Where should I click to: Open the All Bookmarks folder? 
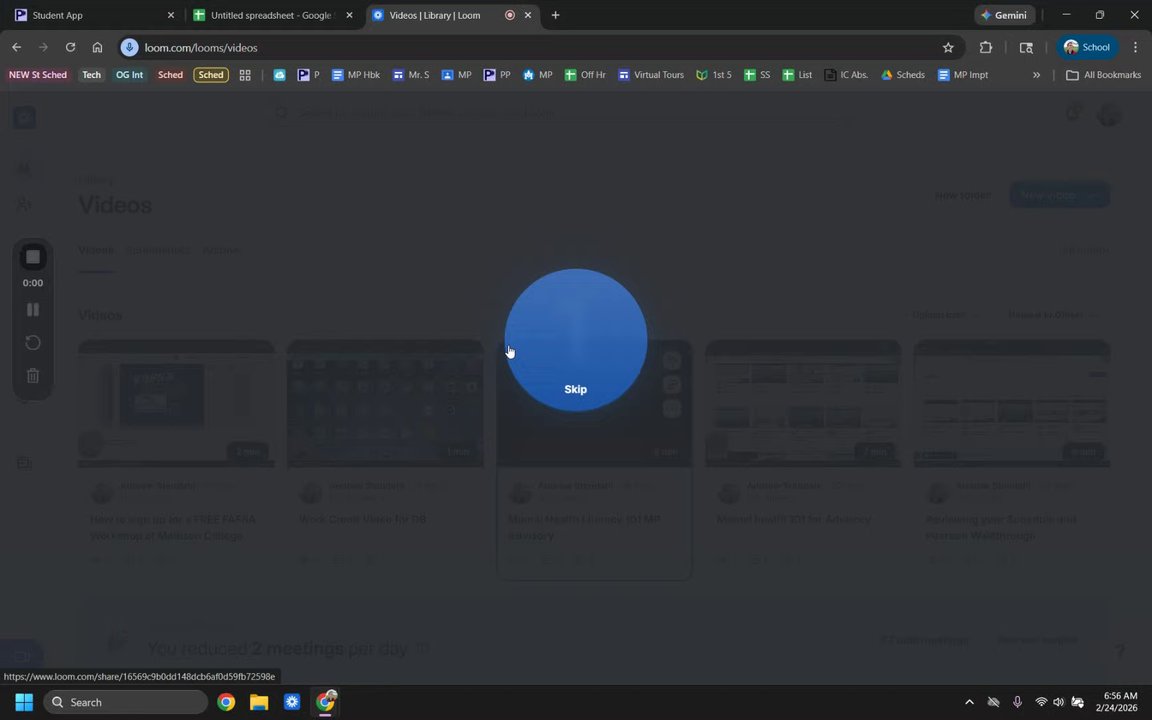click(1104, 75)
